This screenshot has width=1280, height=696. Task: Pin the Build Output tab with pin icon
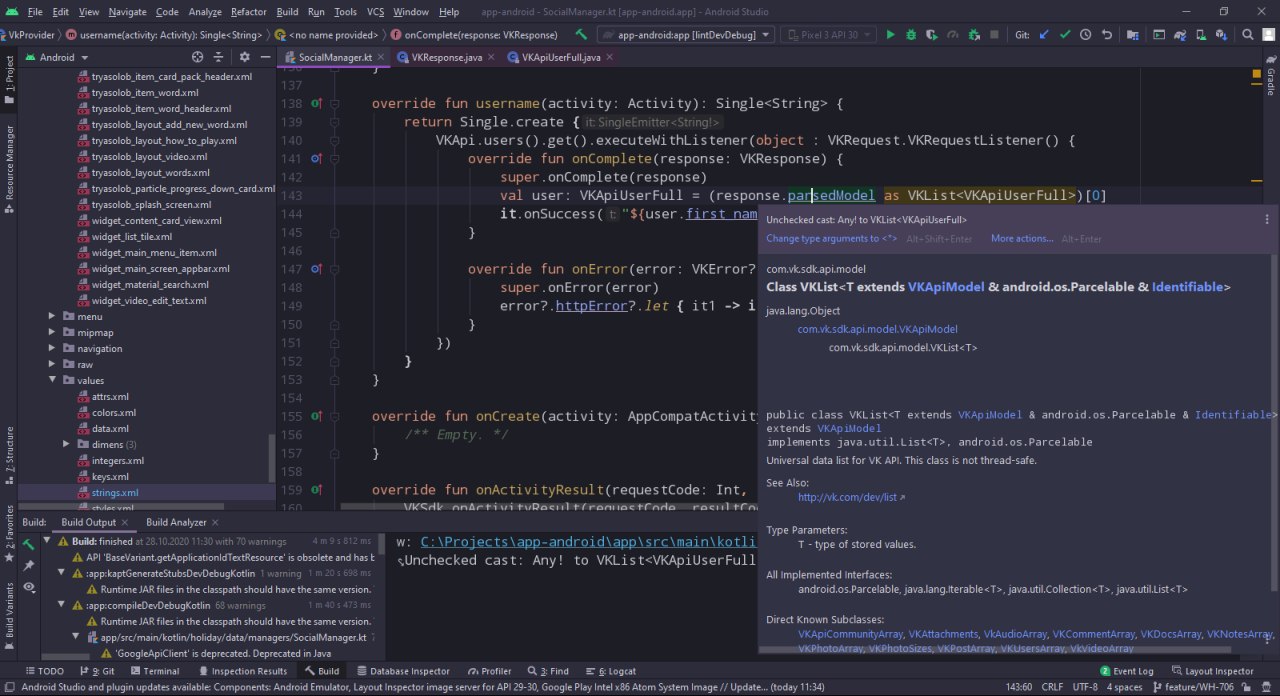pos(29,566)
